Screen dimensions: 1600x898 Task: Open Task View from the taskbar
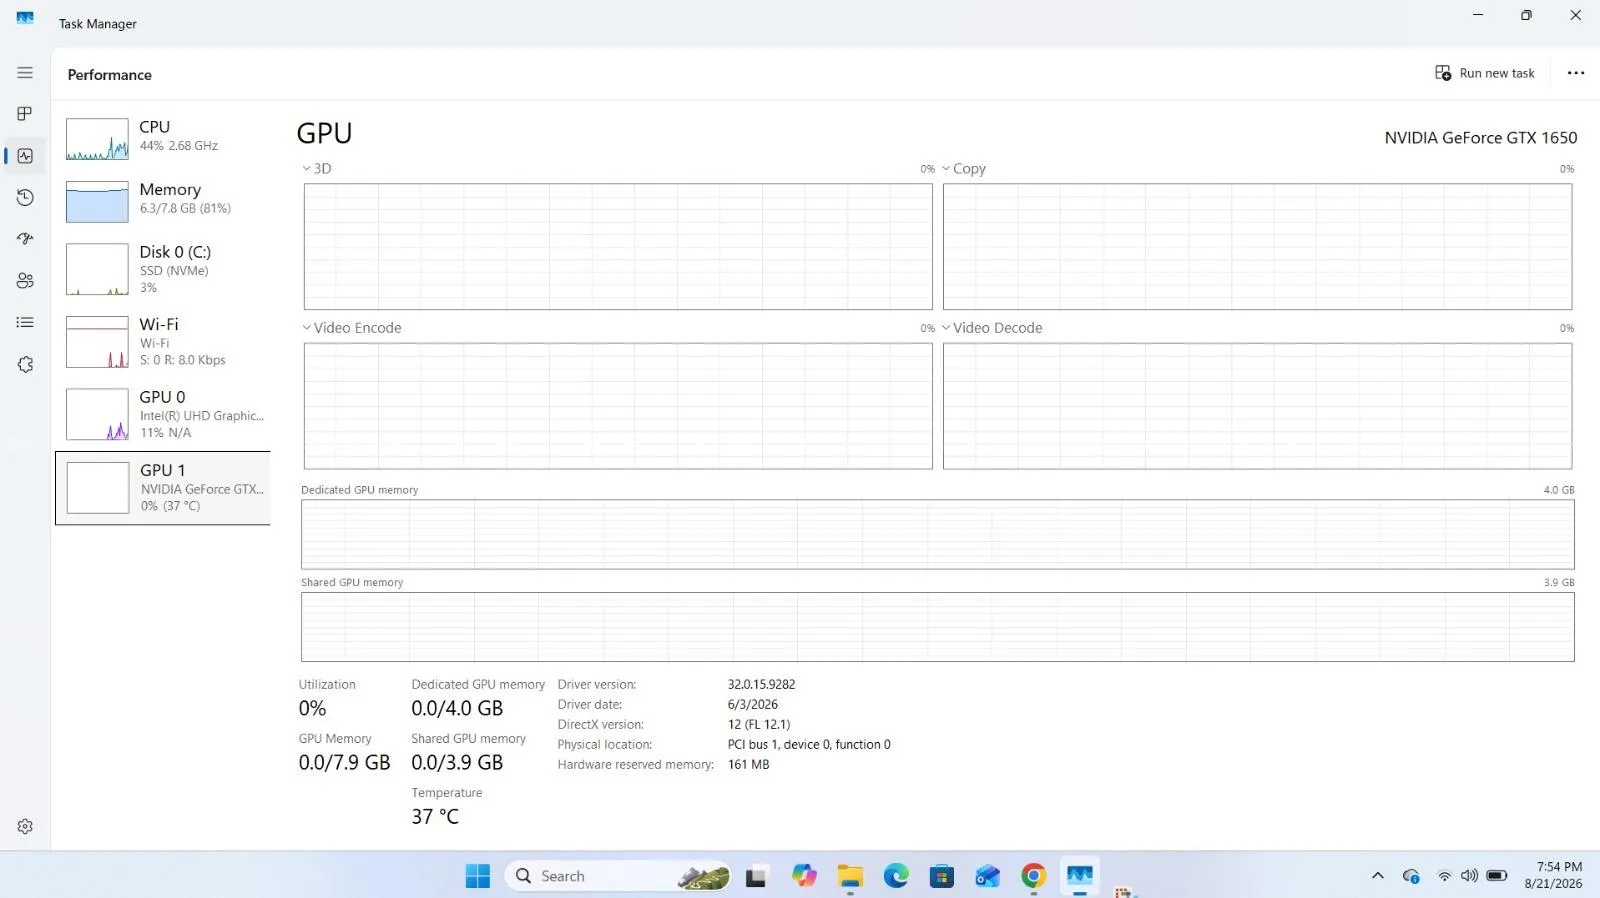click(756, 877)
